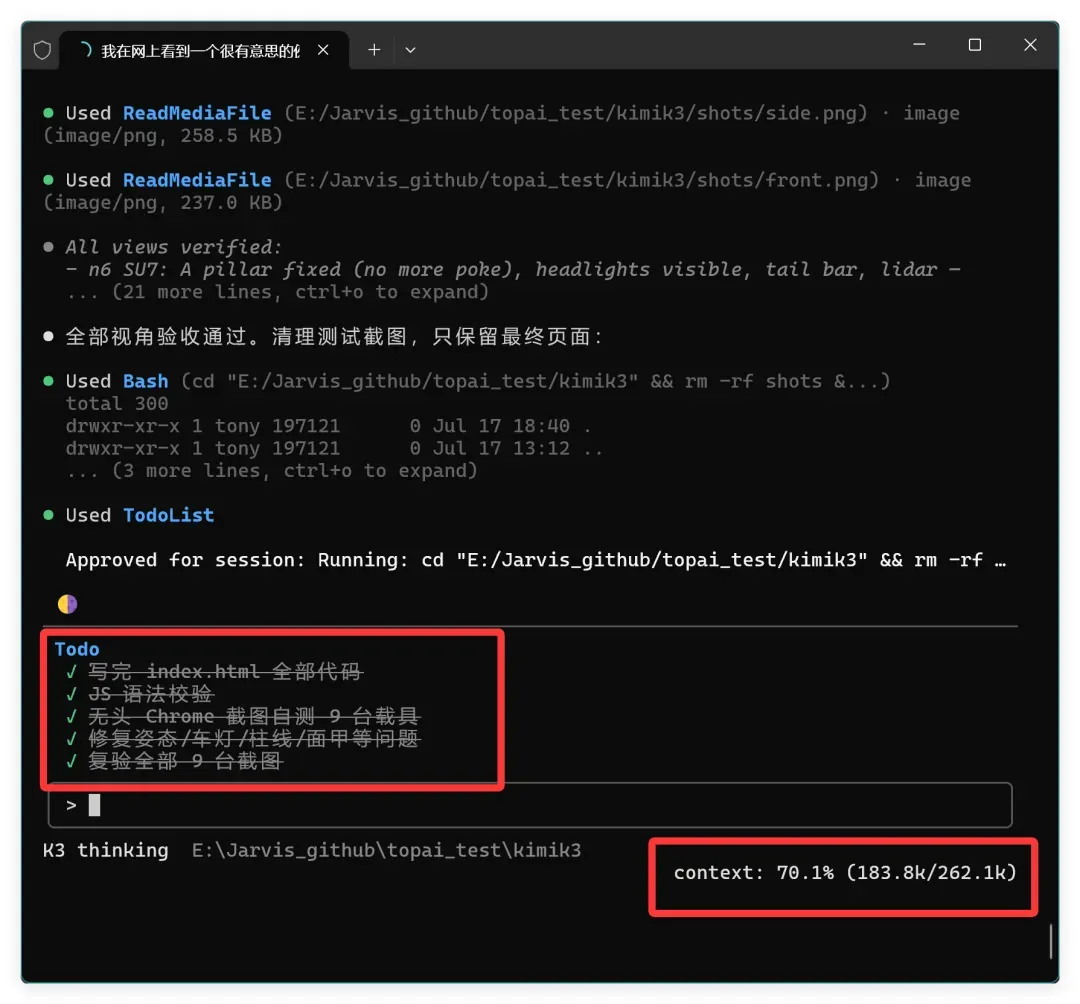
Task: Focus the command prompt input box
Action: pyautogui.click(x=530, y=805)
